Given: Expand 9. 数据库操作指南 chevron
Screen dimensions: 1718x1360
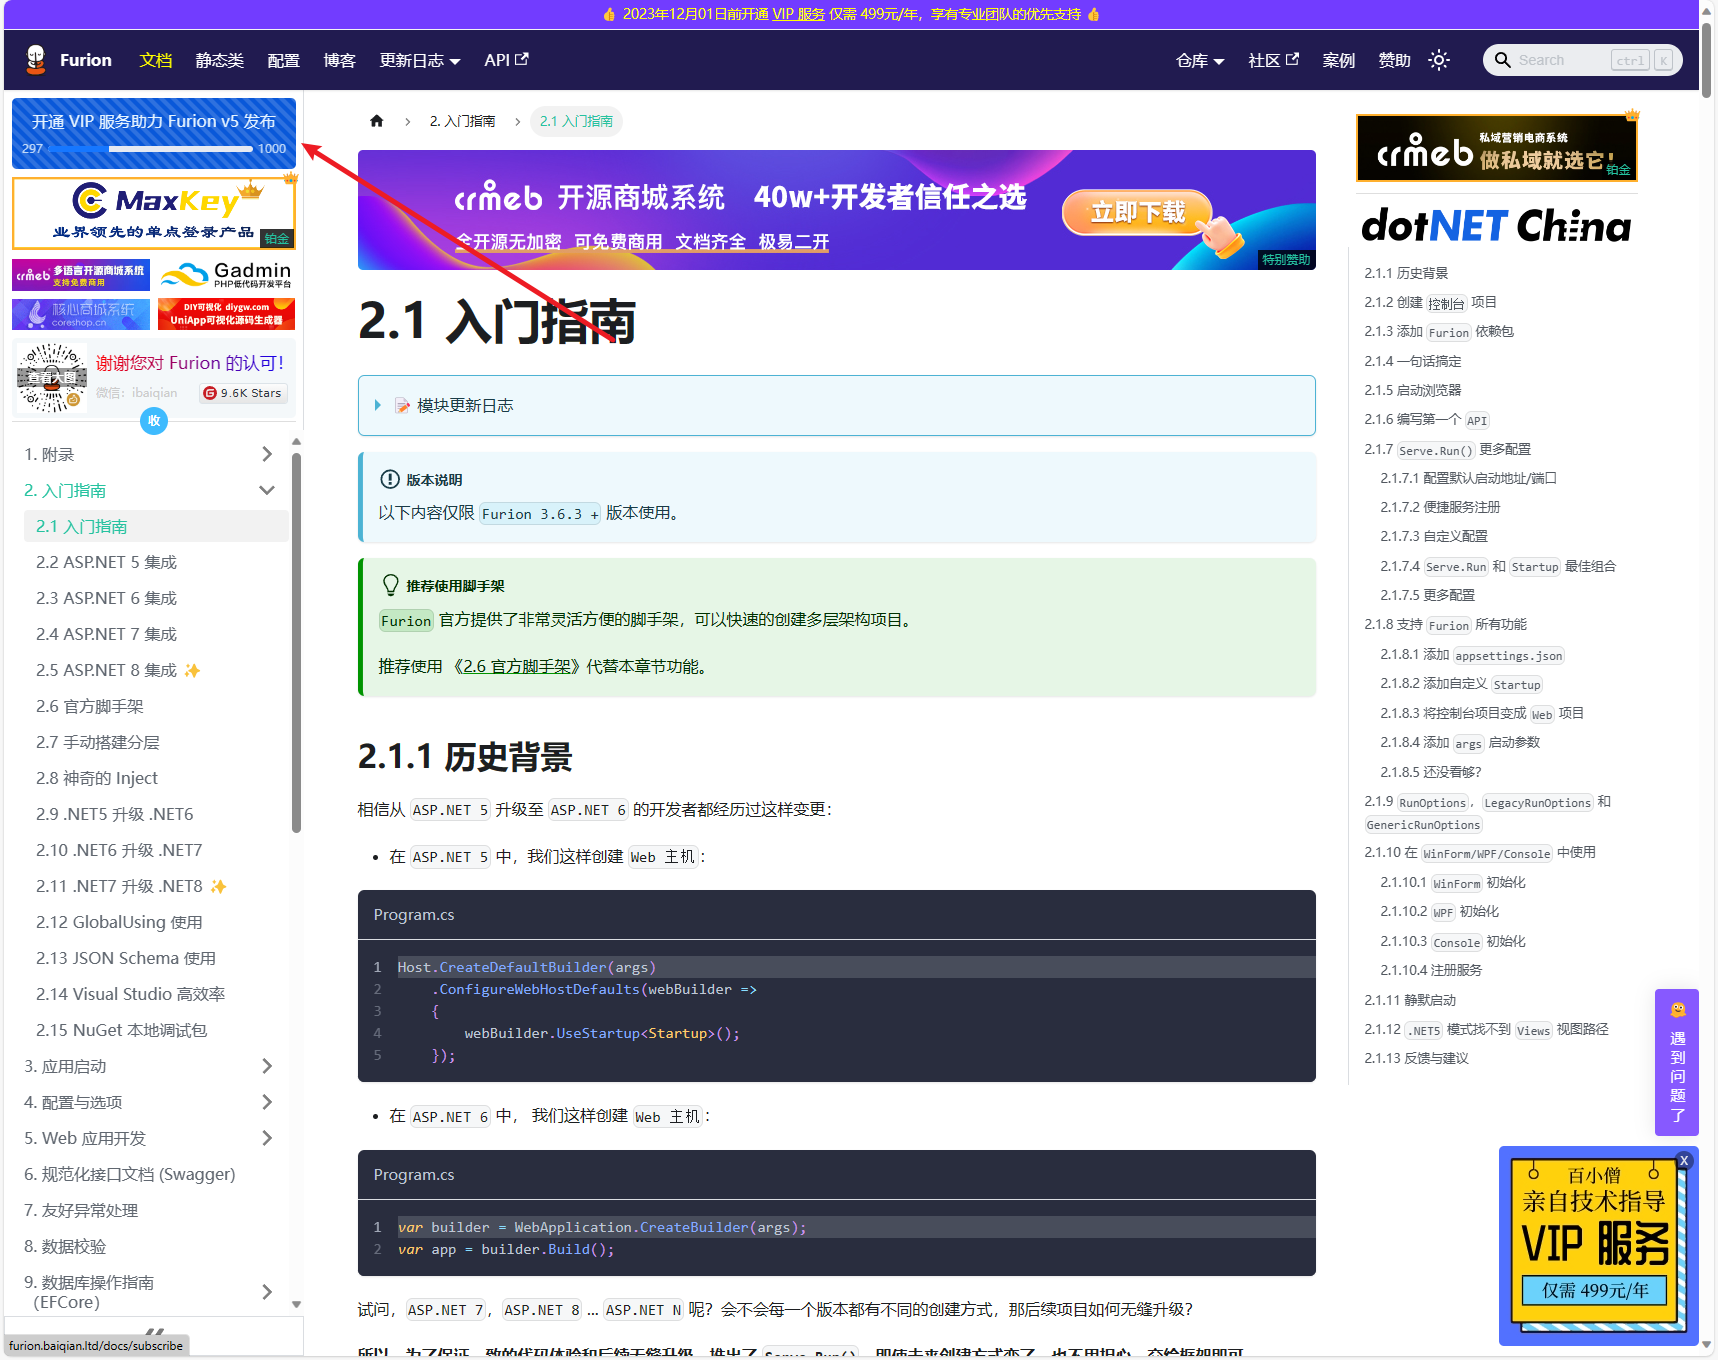Looking at the screenshot, I should click(267, 1292).
